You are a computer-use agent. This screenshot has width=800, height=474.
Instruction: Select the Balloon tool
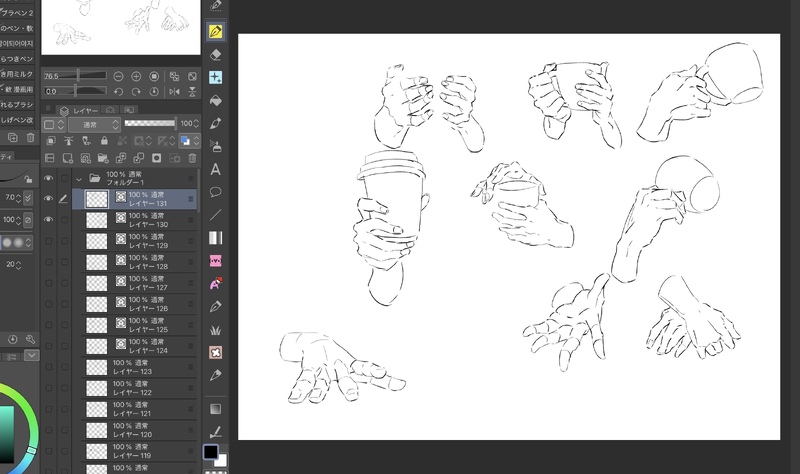[215, 192]
